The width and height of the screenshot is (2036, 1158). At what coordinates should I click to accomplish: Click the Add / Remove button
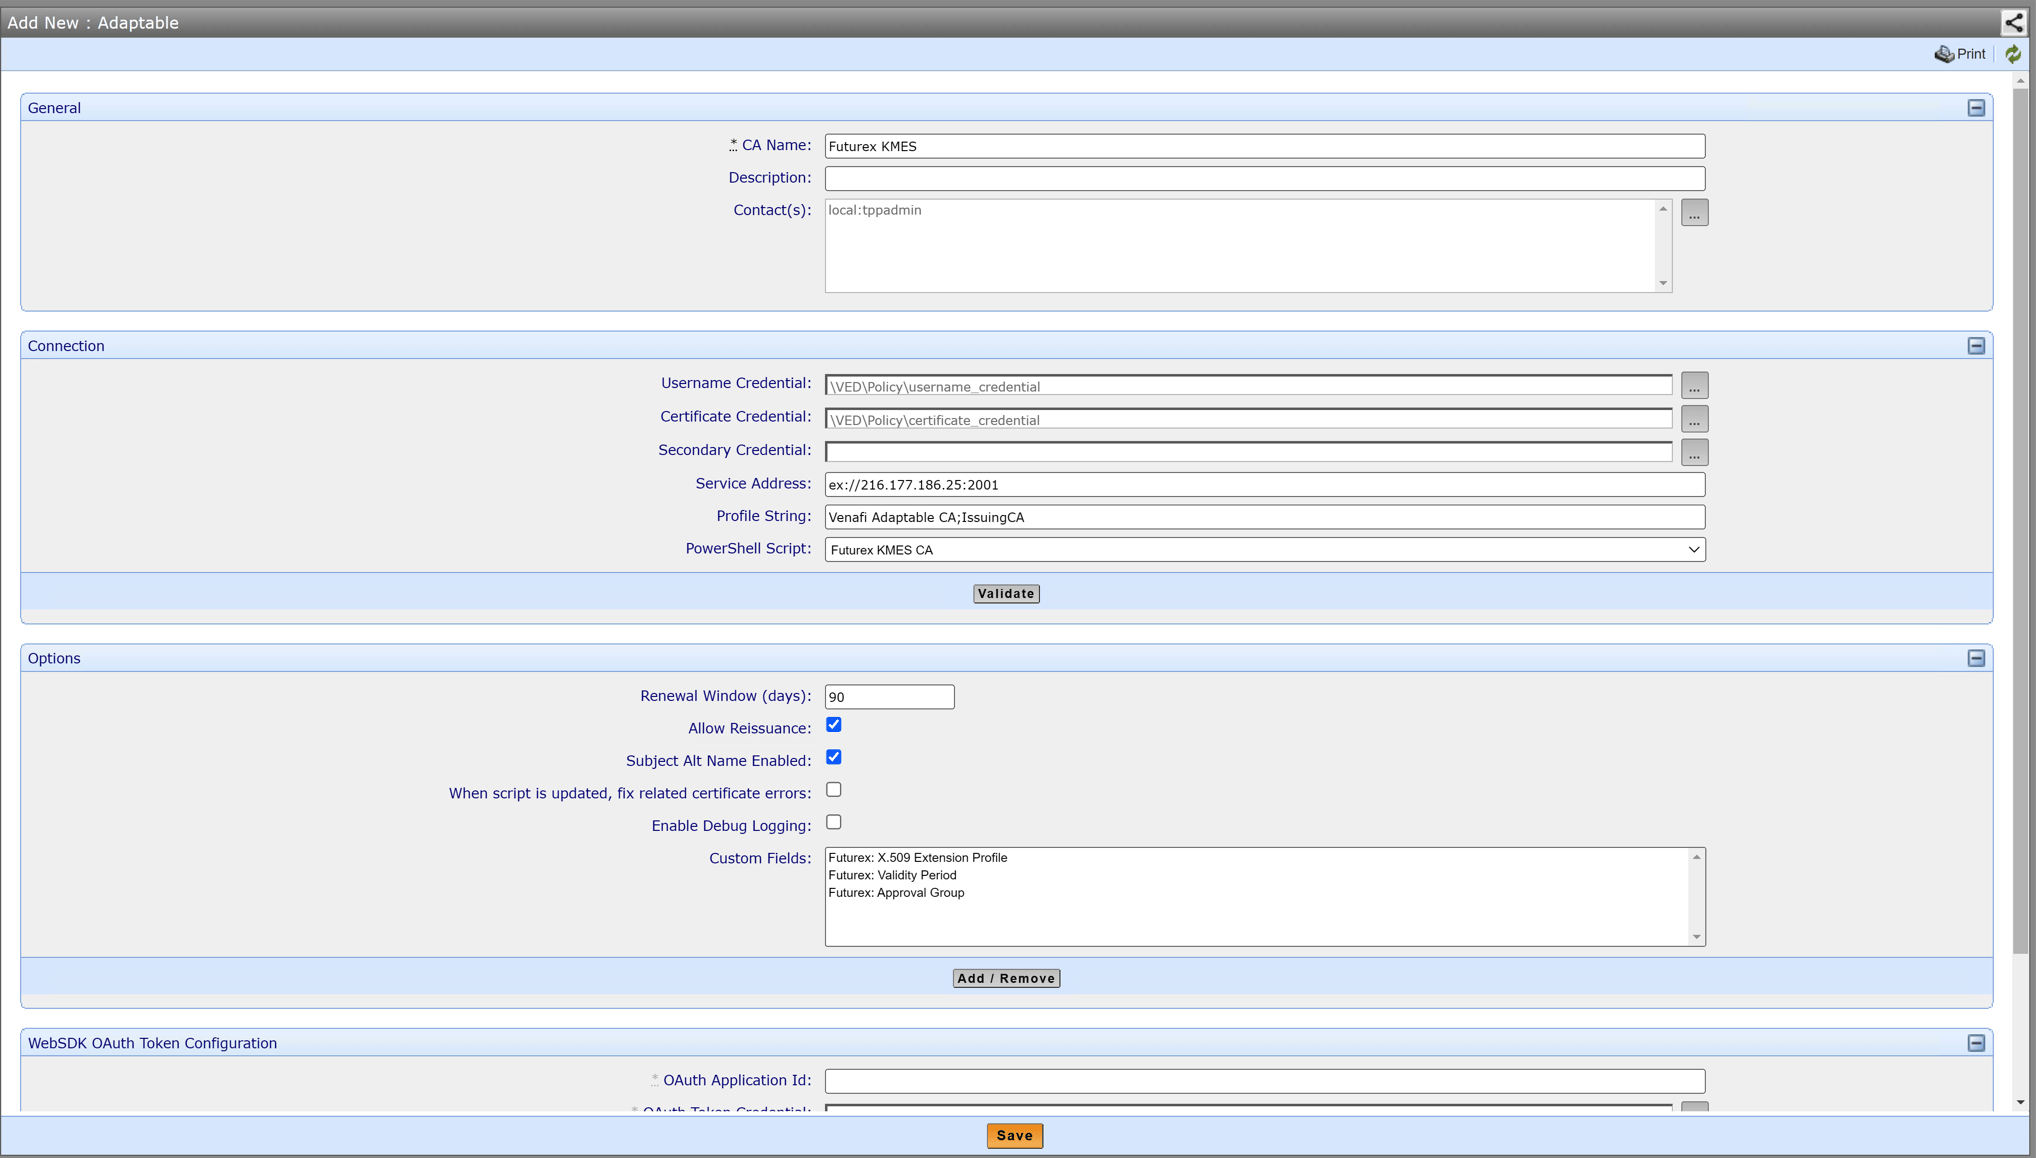[x=1006, y=978]
